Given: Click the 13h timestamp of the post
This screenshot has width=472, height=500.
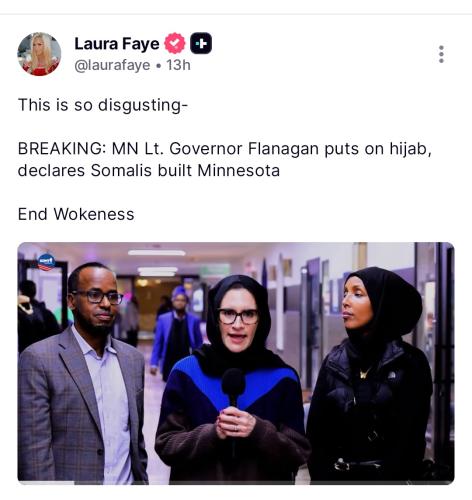Looking at the screenshot, I should click(179, 65).
